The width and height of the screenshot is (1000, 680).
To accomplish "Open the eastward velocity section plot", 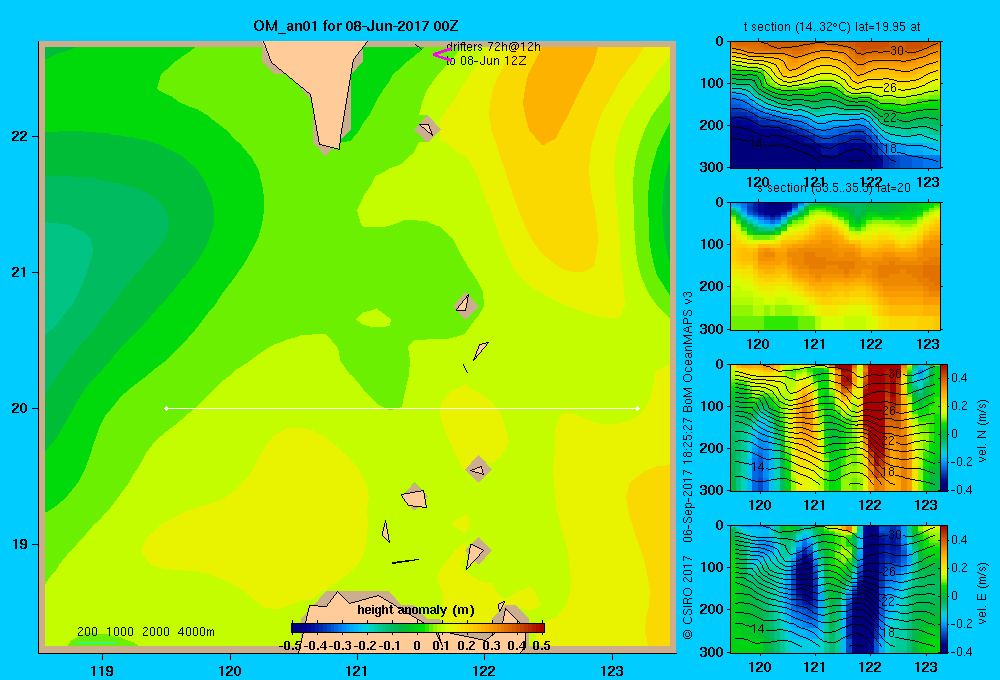I will pos(835,589).
